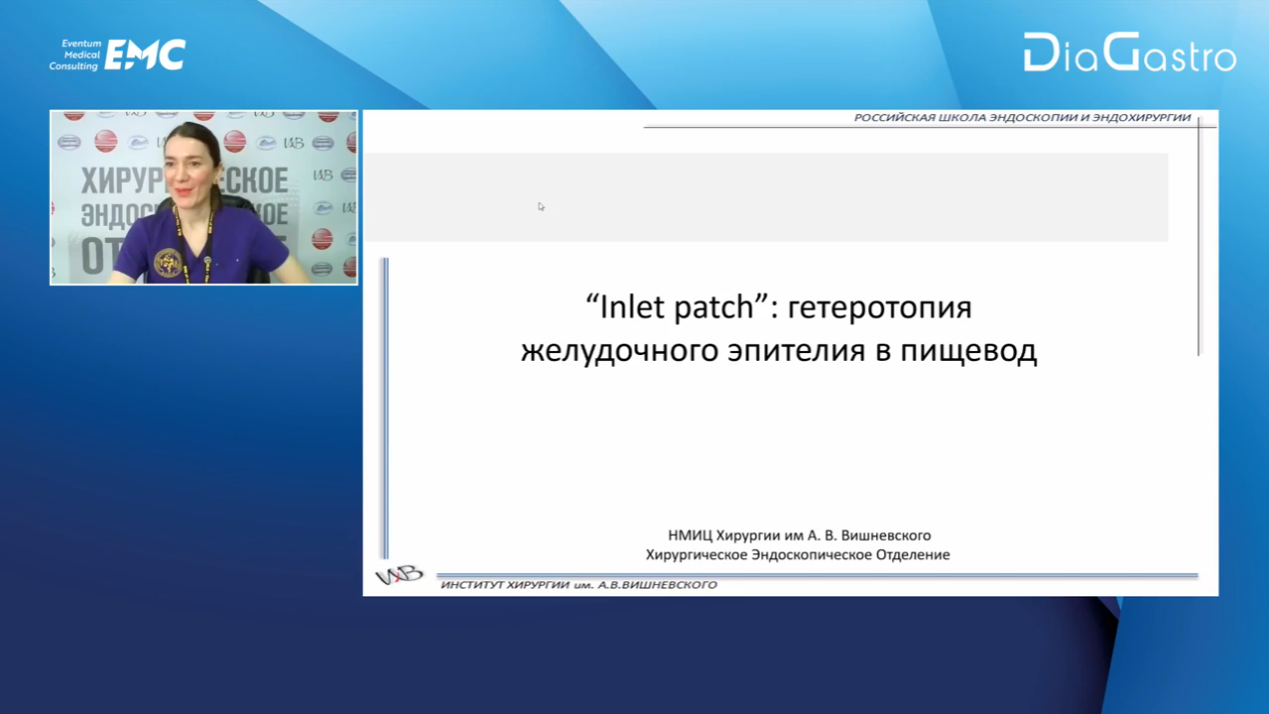Click the "Inlet patch" title line

778,307
